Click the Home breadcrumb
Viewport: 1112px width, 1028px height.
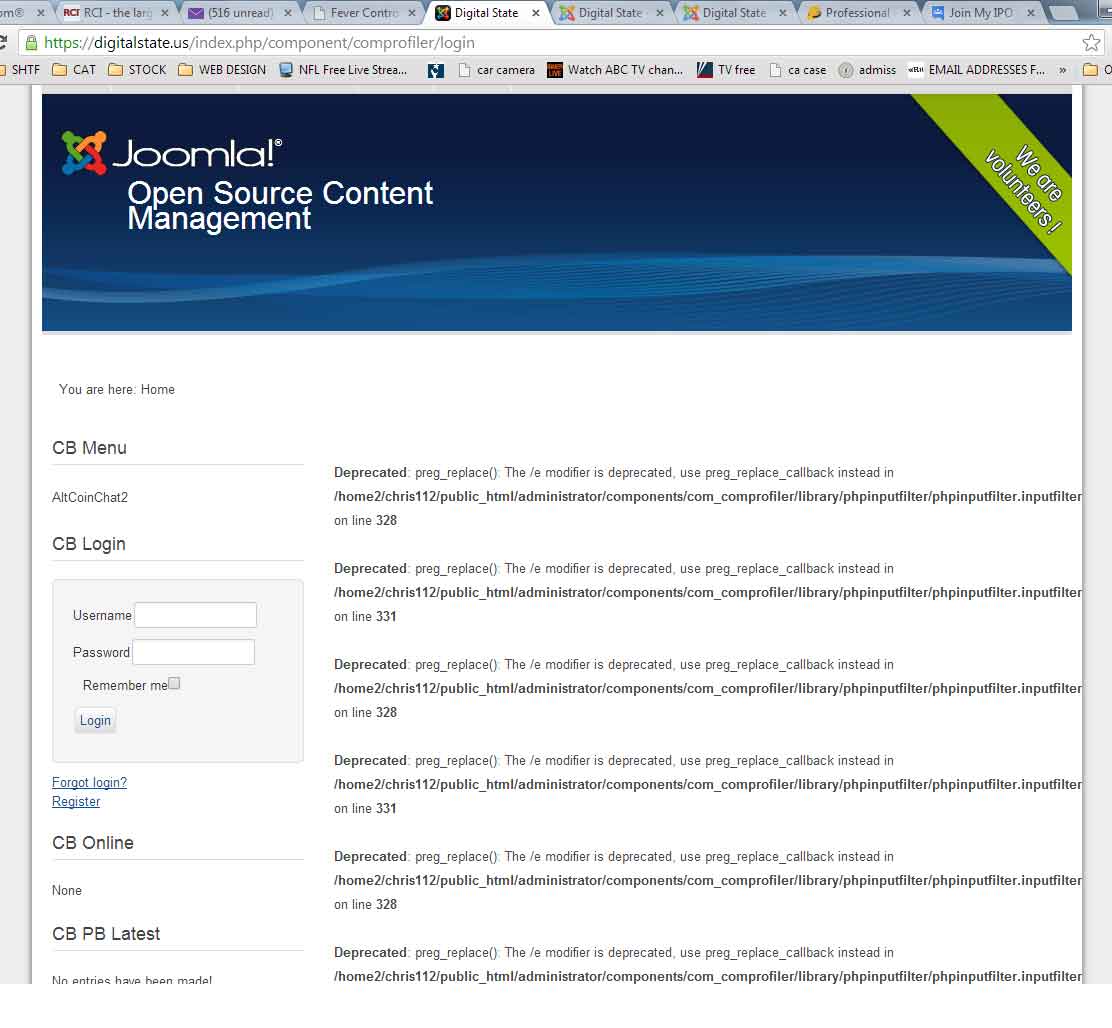tap(157, 389)
